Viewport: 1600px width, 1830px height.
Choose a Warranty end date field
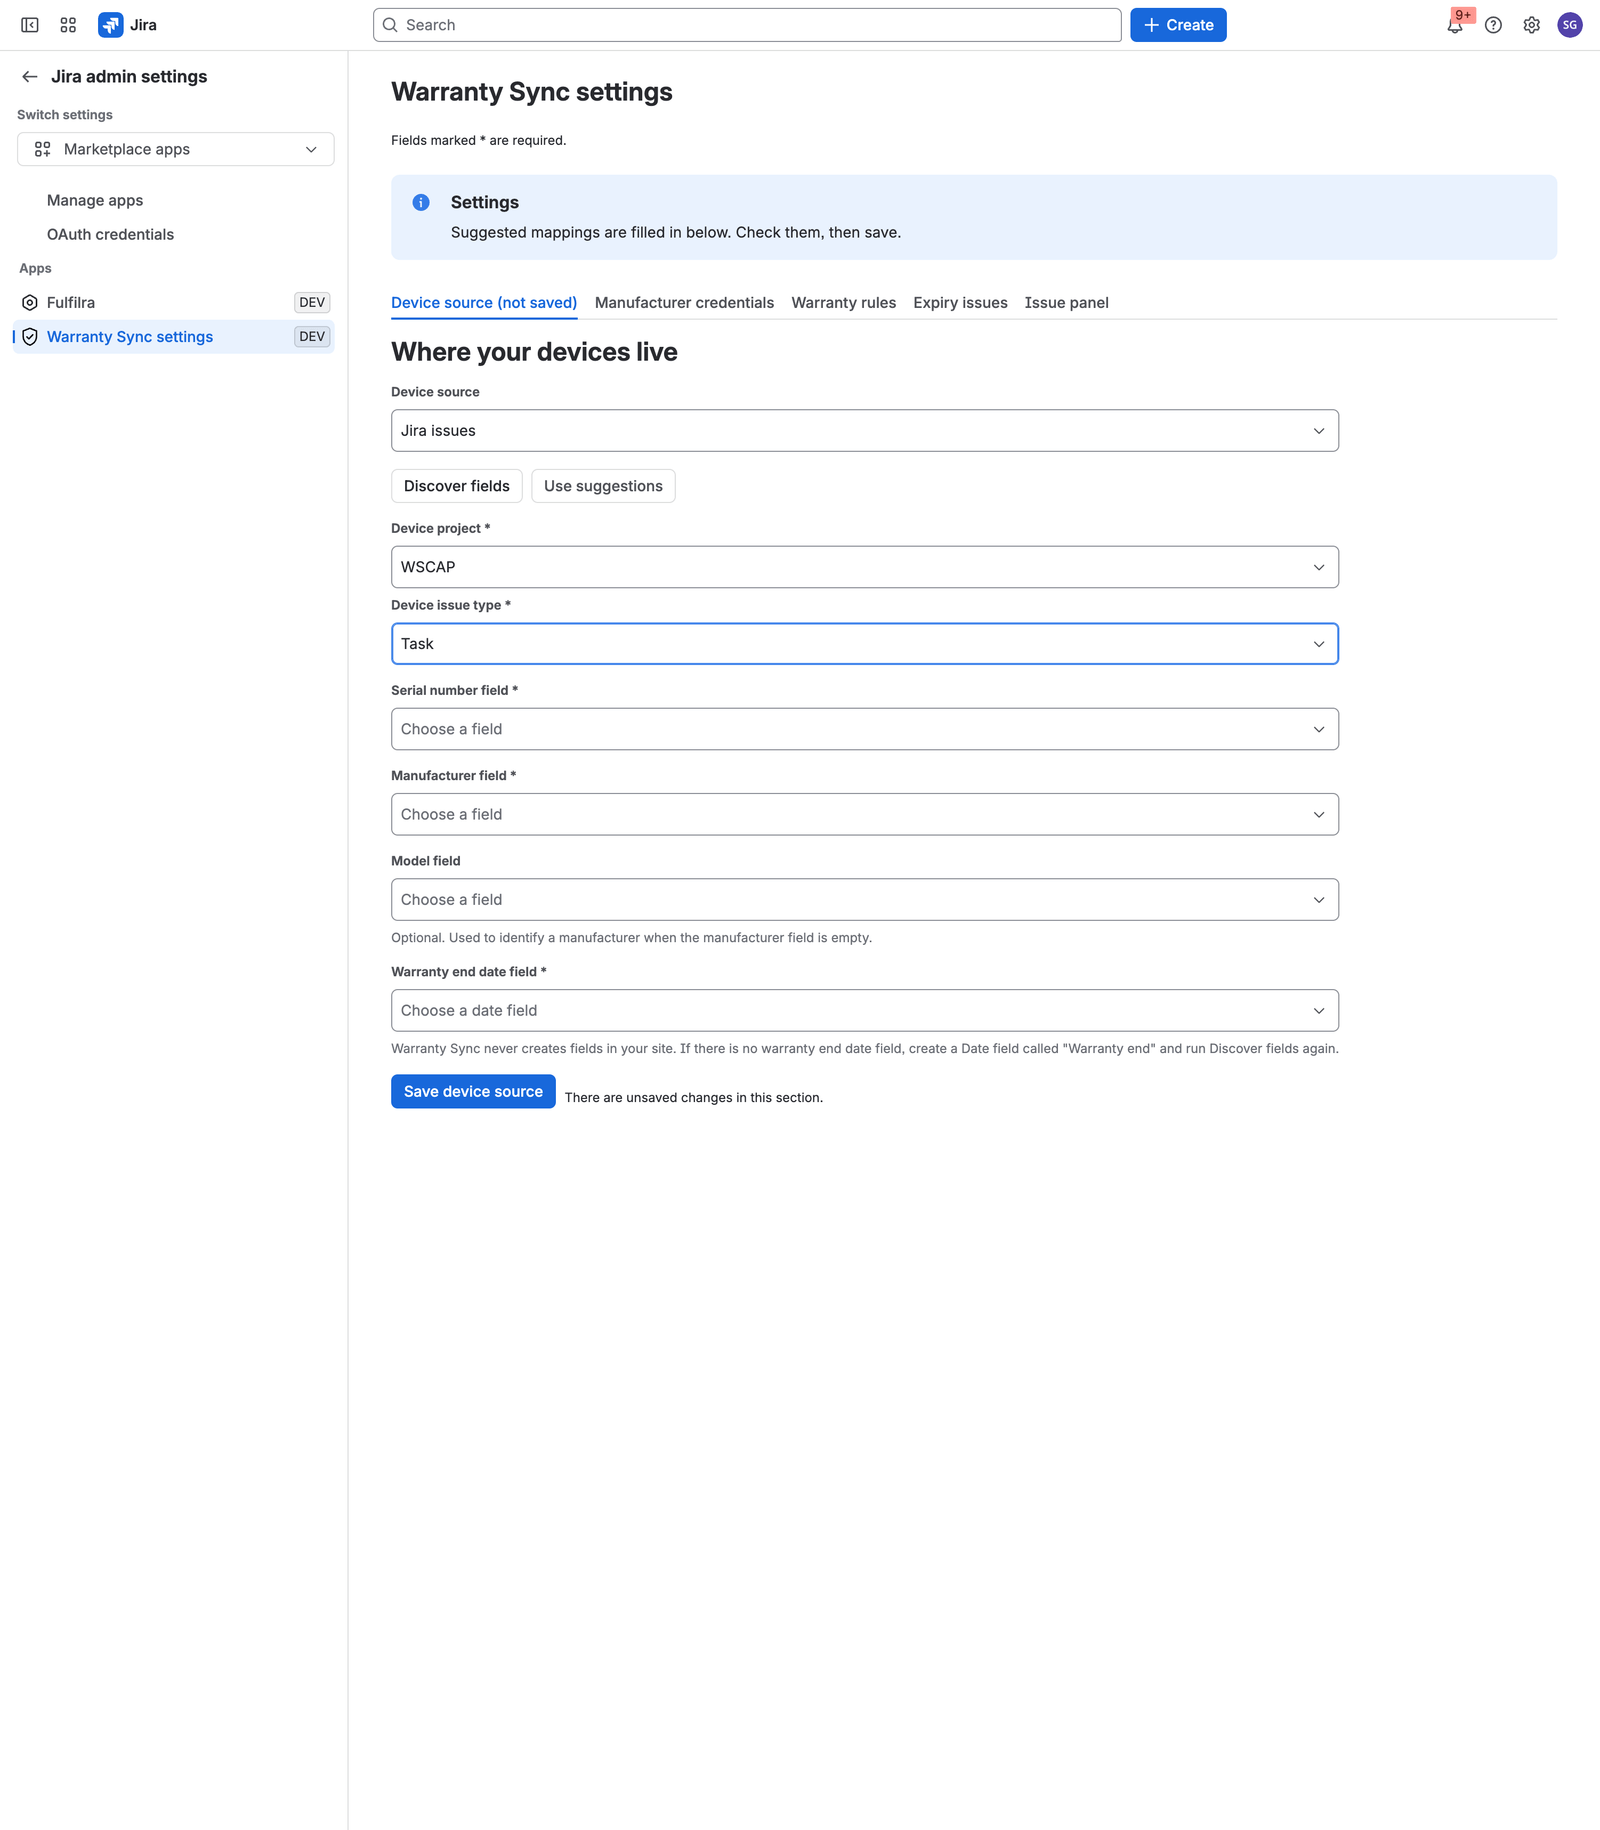point(865,1011)
